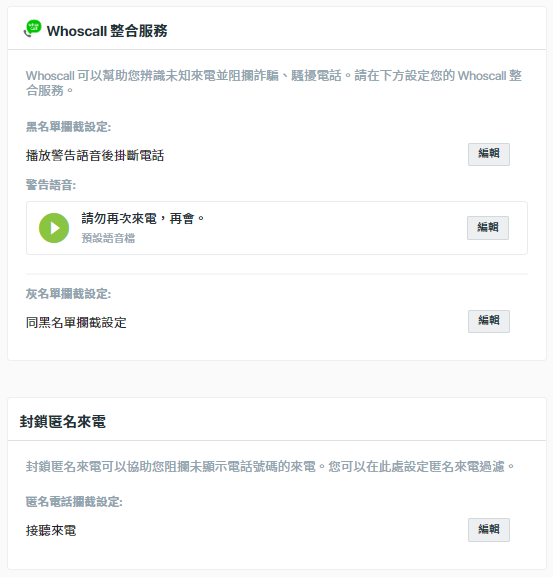Click the 警告語音 label
This screenshot has height=577, width=553.
pos(51,185)
